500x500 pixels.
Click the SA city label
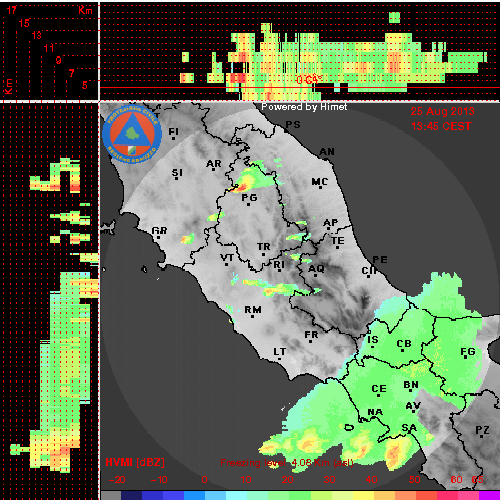pos(409,428)
